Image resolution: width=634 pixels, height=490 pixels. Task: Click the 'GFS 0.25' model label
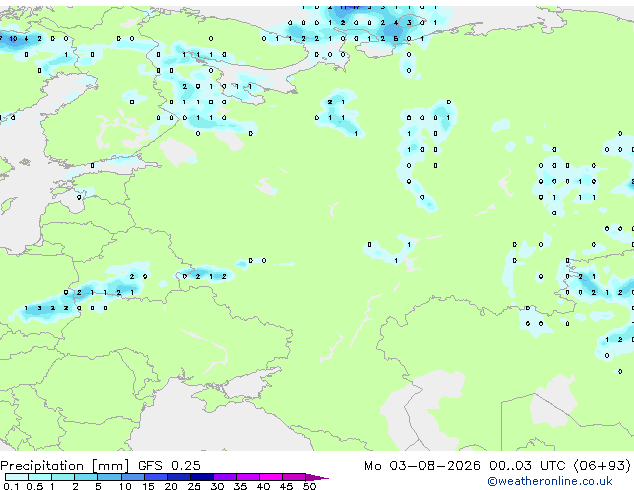[x=169, y=466]
